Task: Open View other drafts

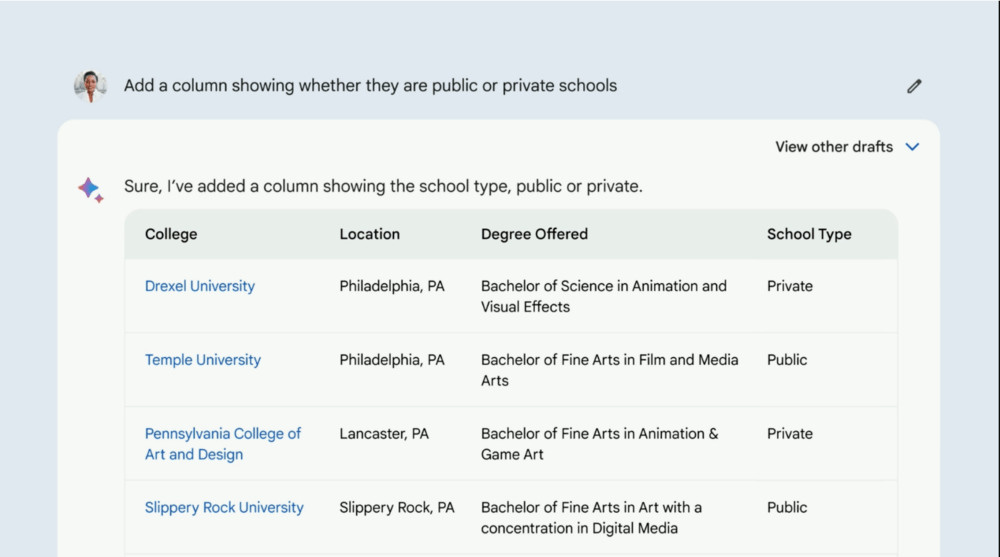Action: pyautogui.click(x=834, y=147)
